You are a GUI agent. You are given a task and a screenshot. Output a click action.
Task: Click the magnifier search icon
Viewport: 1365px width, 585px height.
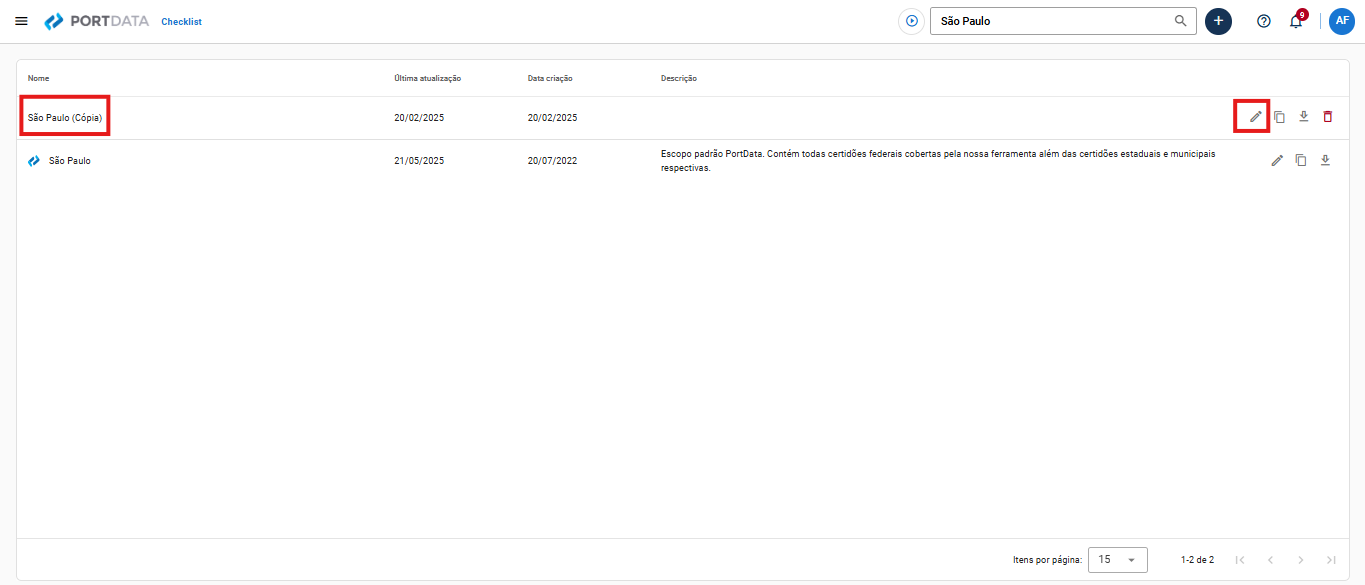pos(1181,20)
